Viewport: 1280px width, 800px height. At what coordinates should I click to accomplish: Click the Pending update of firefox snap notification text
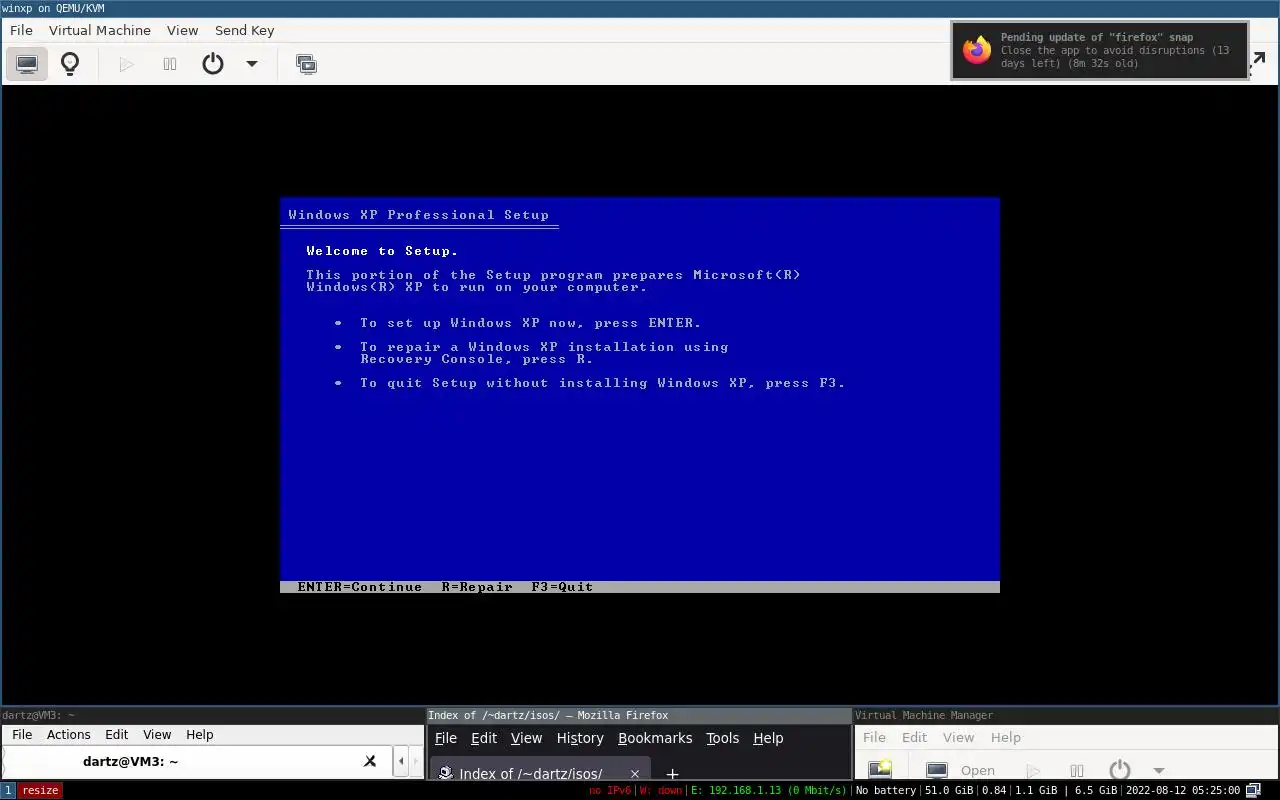[x=1097, y=37]
